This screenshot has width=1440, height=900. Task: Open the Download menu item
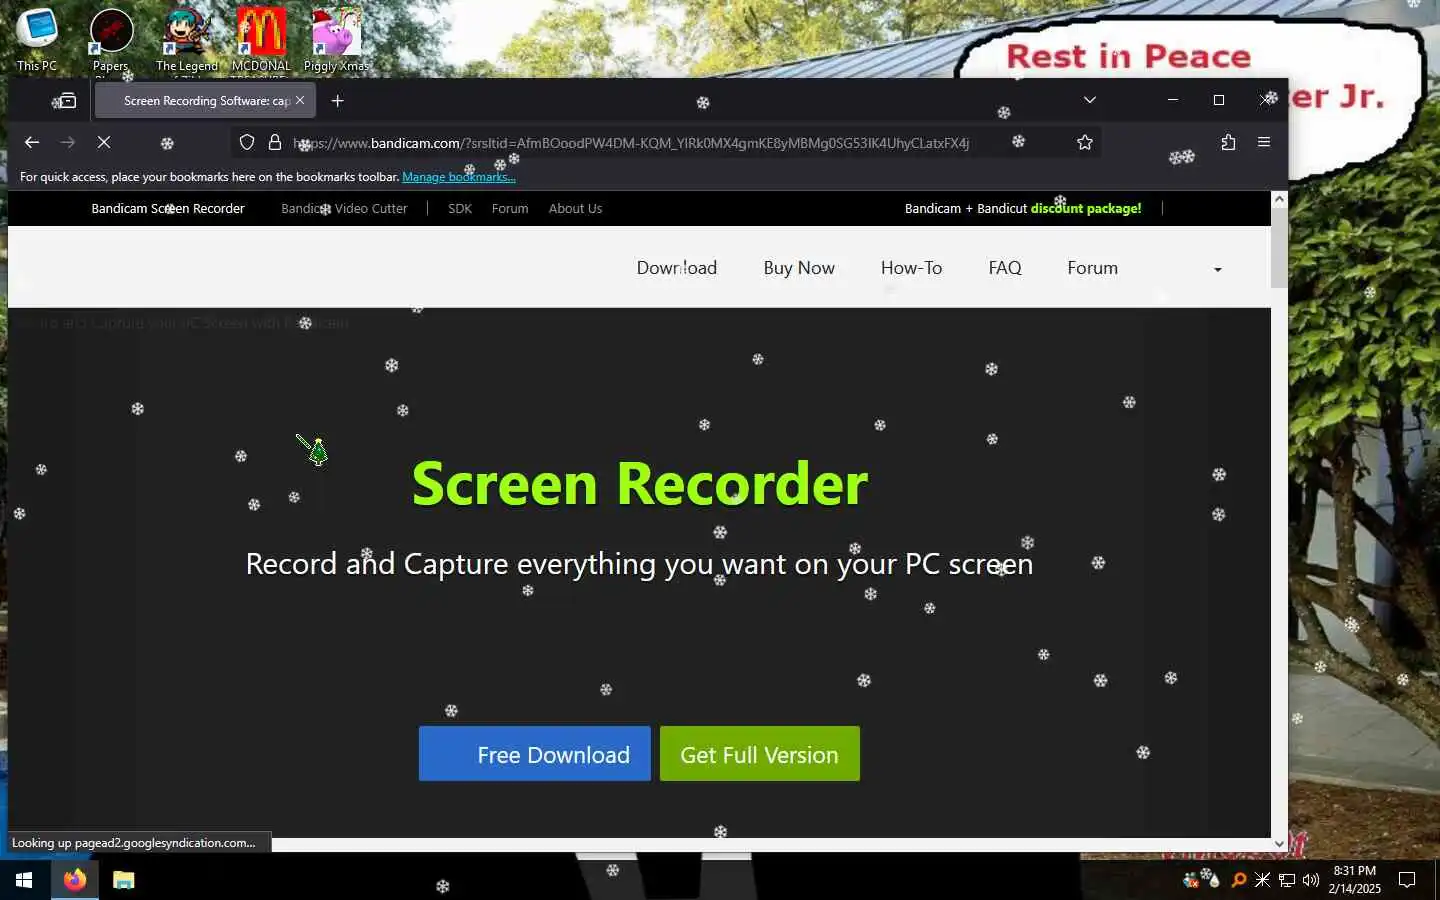pyautogui.click(x=677, y=268)
